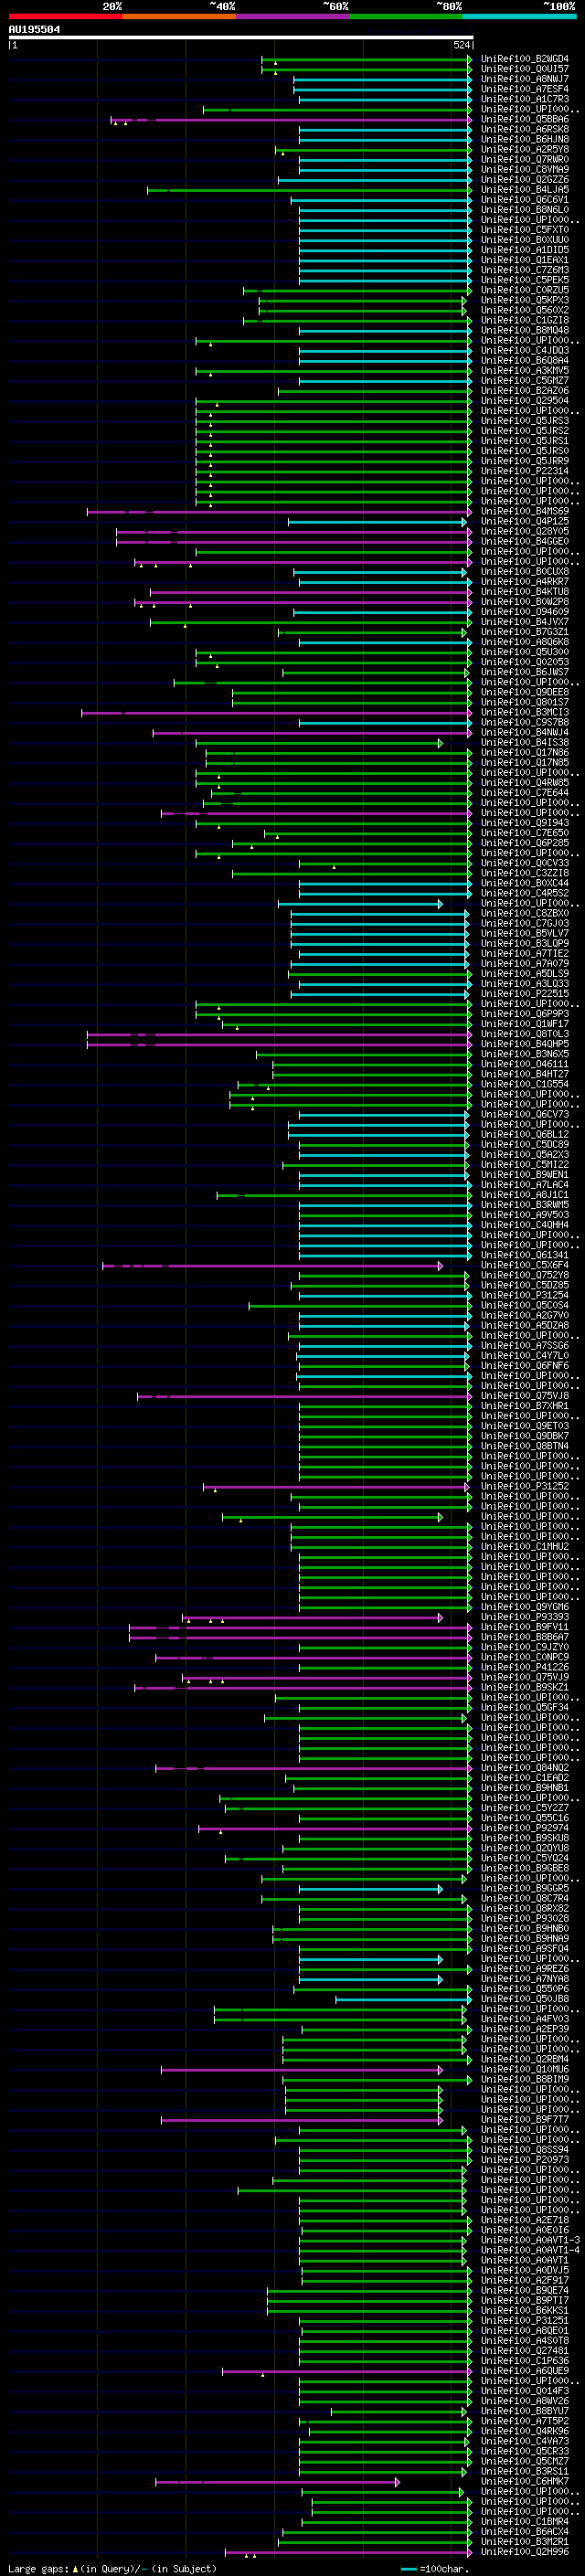Screen dimensions: 585x2576
Task: Click the UniRef100_B9SKZ1 label
Action: (x=524, y=1687)
